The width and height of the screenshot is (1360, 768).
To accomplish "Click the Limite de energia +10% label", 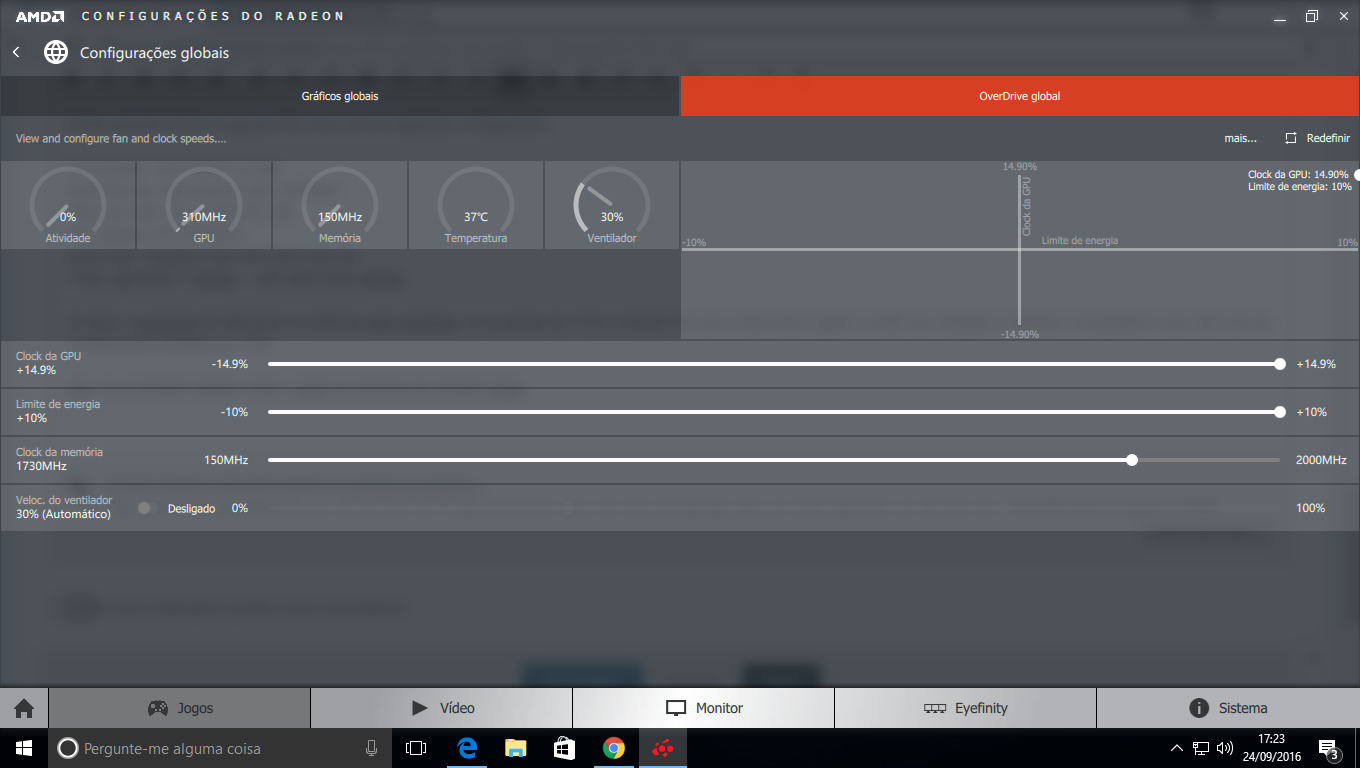I will coord(58,411).
